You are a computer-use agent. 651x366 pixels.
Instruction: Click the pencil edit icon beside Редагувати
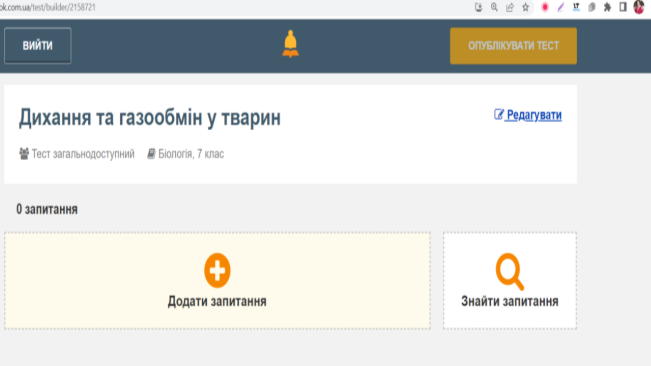[499, 115]
